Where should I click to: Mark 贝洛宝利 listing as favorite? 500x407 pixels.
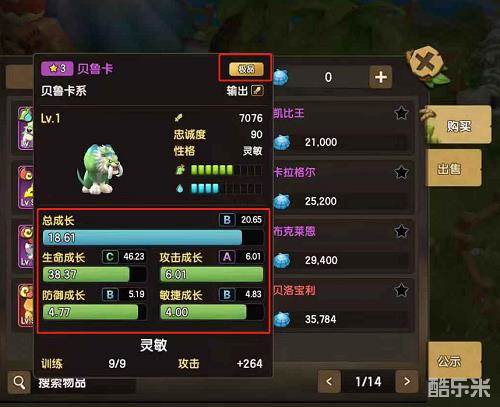click(x=401, y=290)
